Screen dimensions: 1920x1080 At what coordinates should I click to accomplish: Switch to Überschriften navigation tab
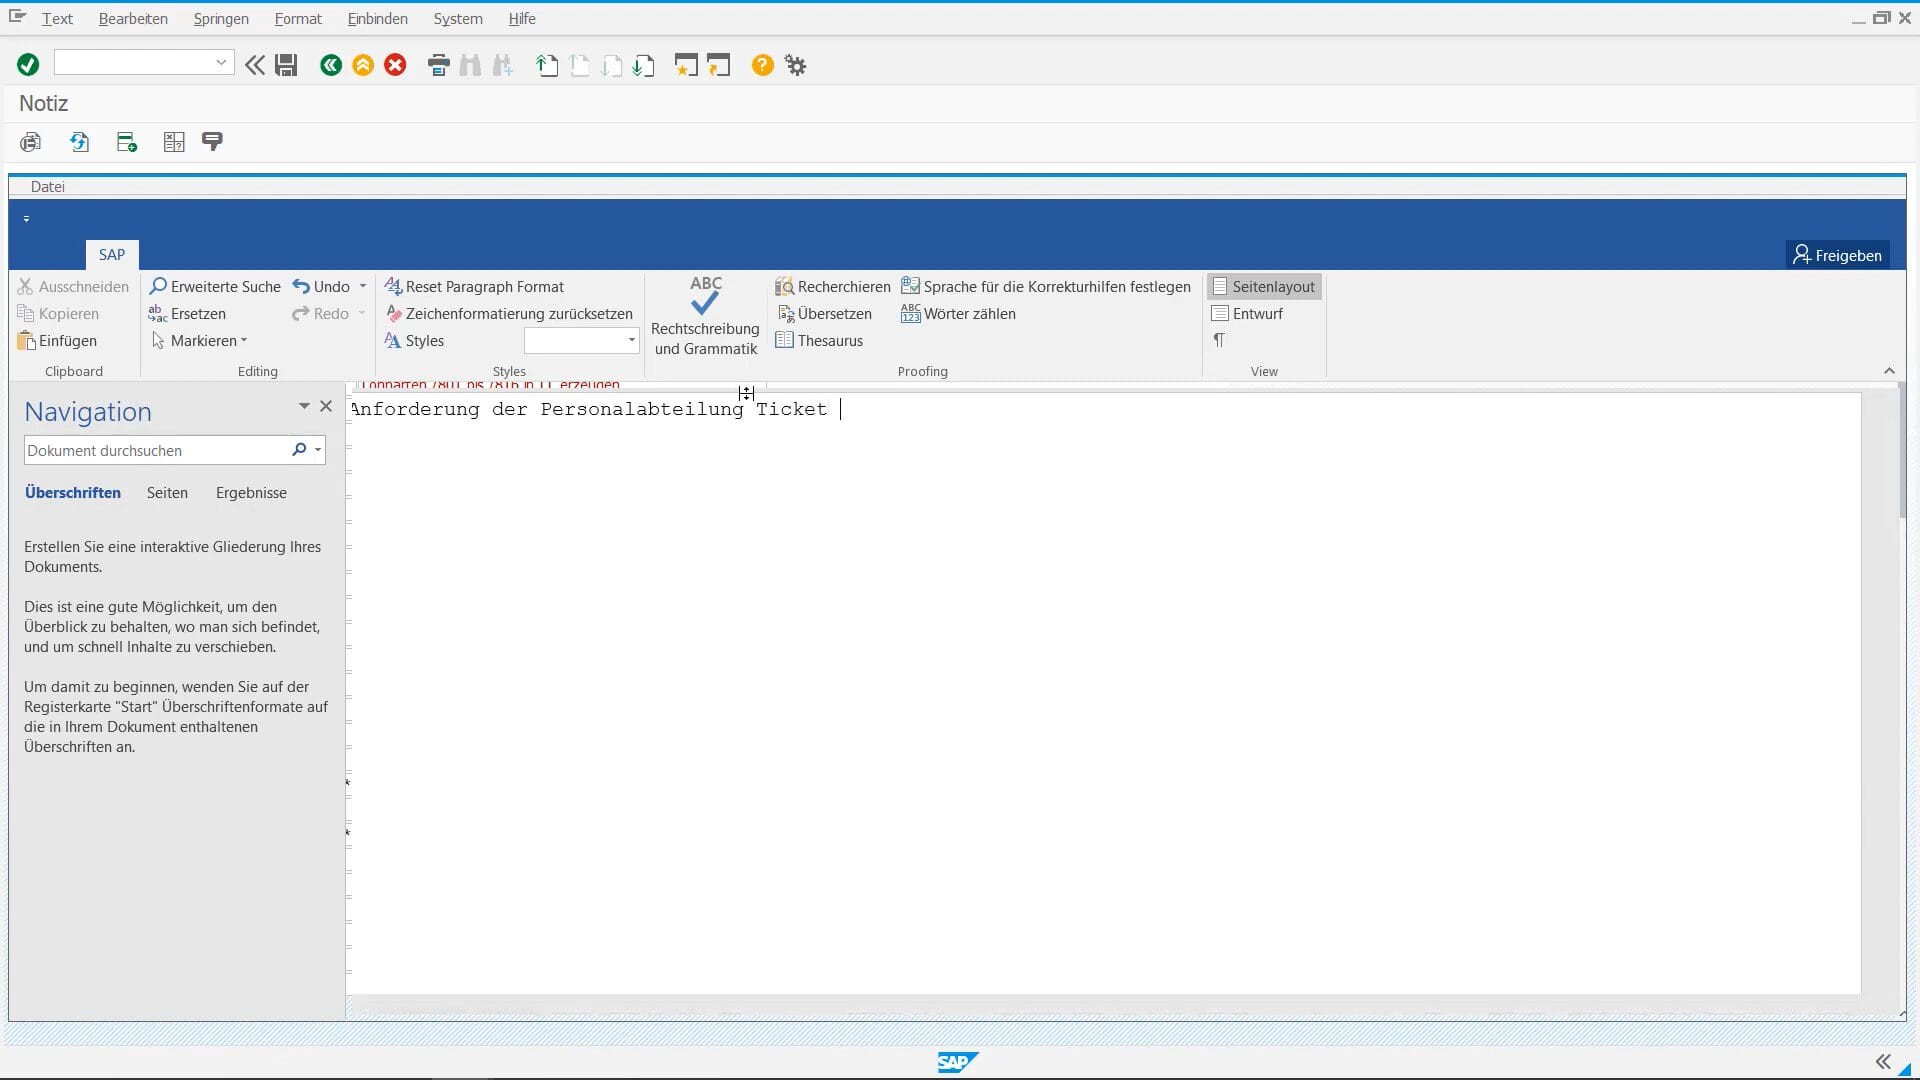tap(73, 493)
